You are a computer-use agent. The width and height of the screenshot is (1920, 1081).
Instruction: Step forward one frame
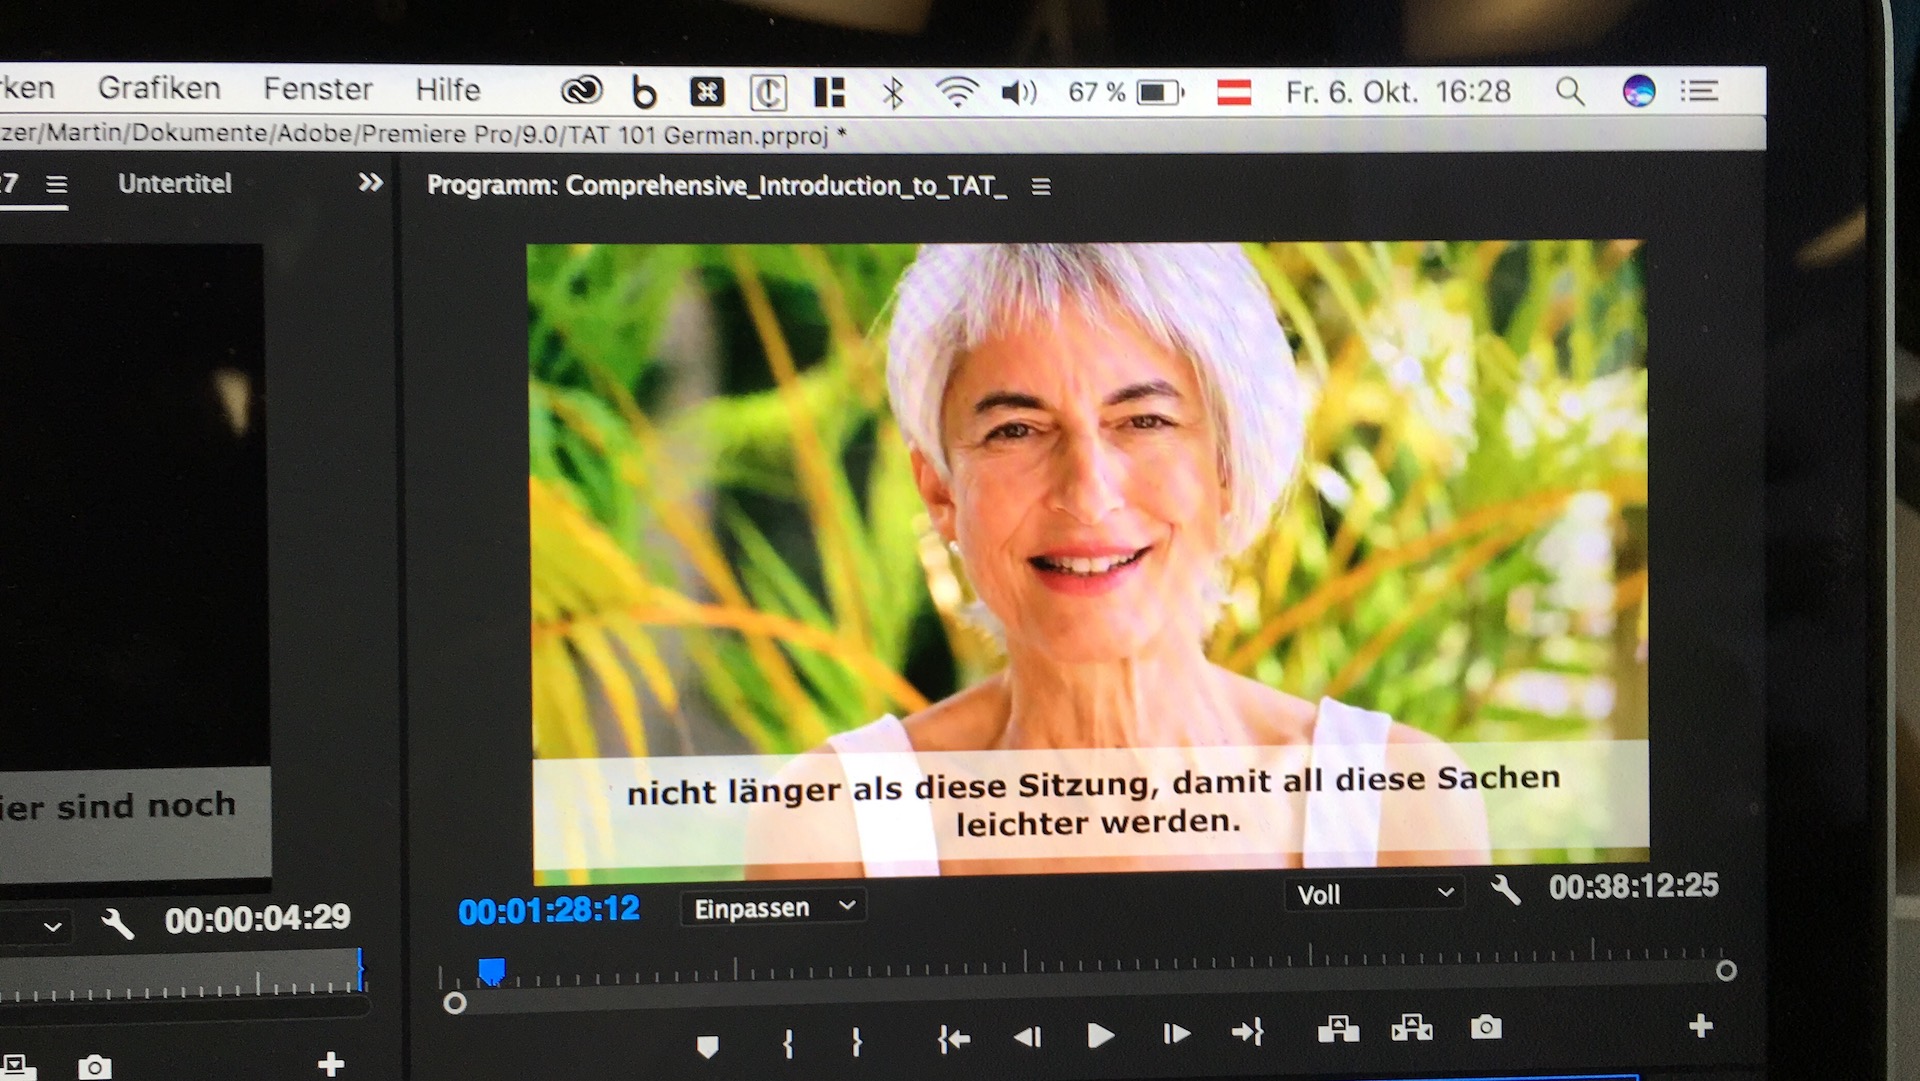click(x=1176, y=1033)
